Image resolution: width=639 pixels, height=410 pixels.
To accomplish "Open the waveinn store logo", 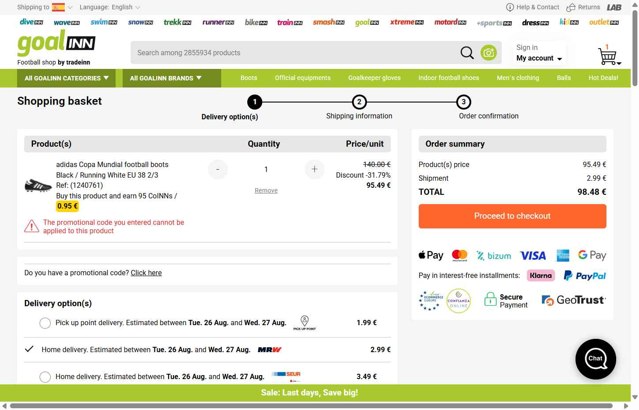I will 67,22.
